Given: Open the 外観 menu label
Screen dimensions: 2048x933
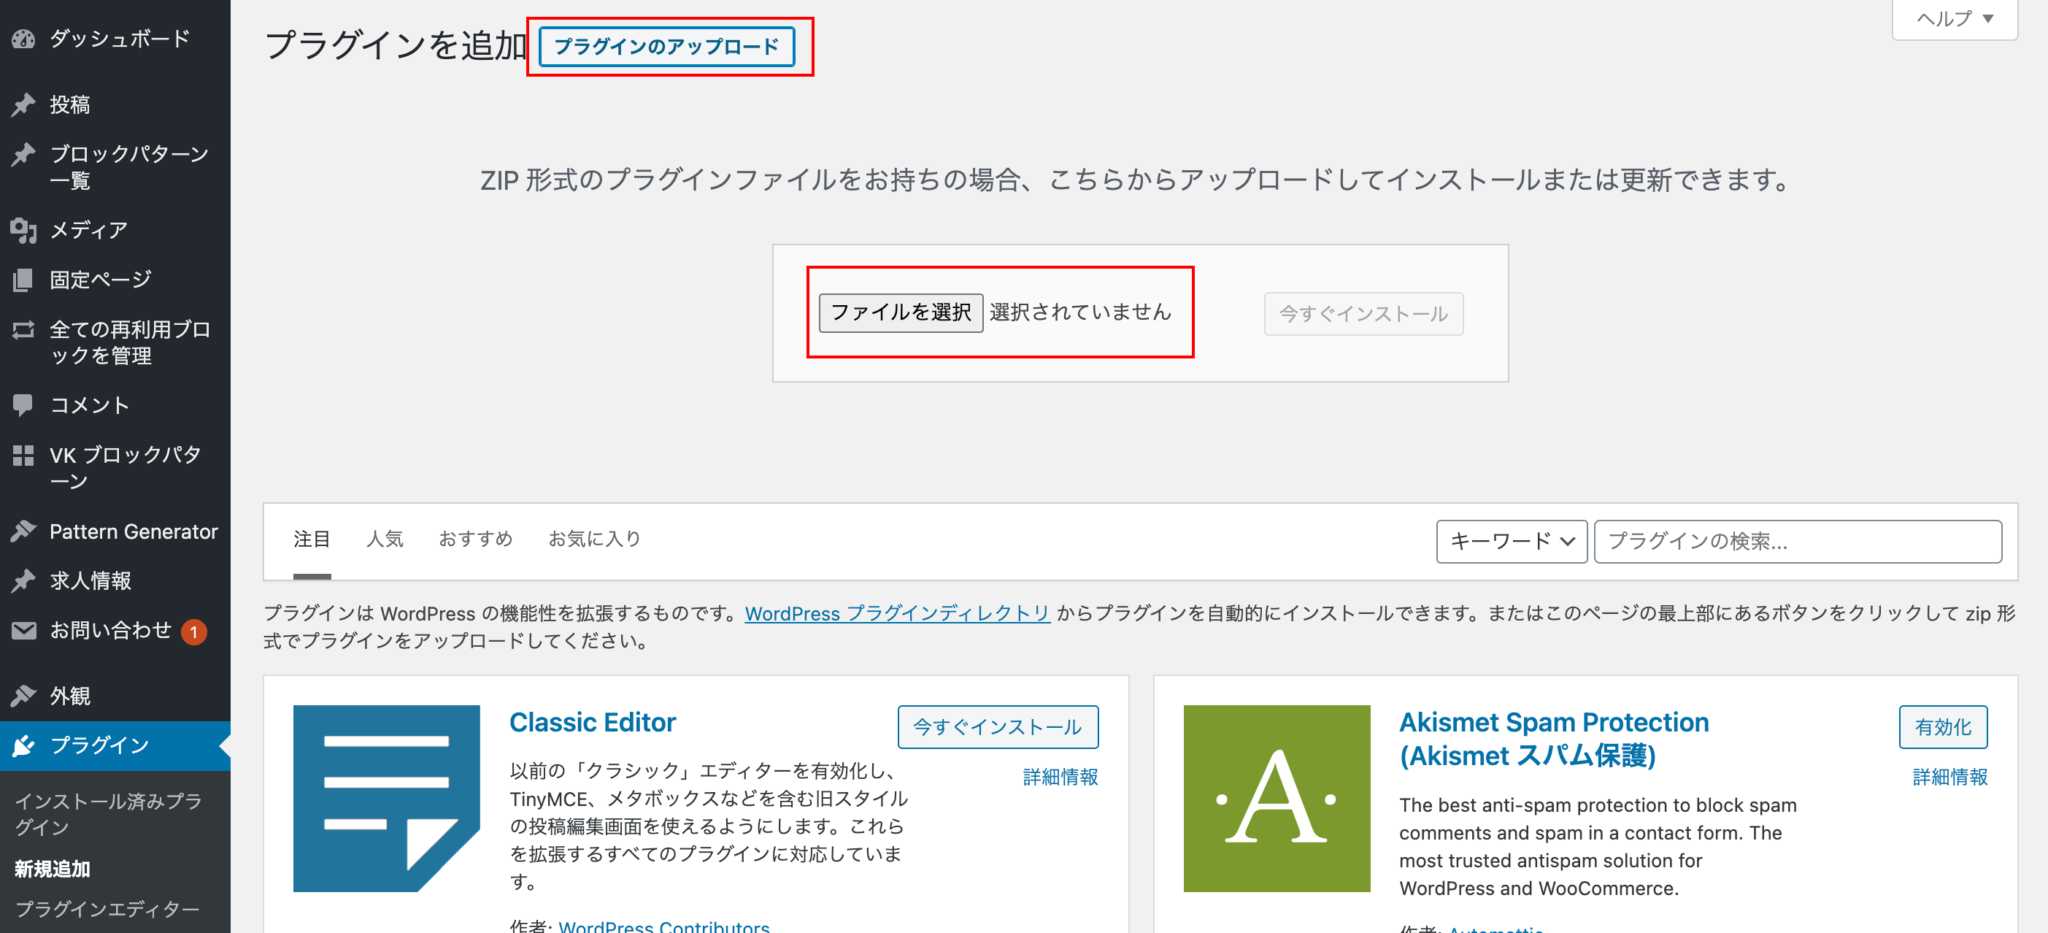Looking at the screenshot, I should [70, 696].
